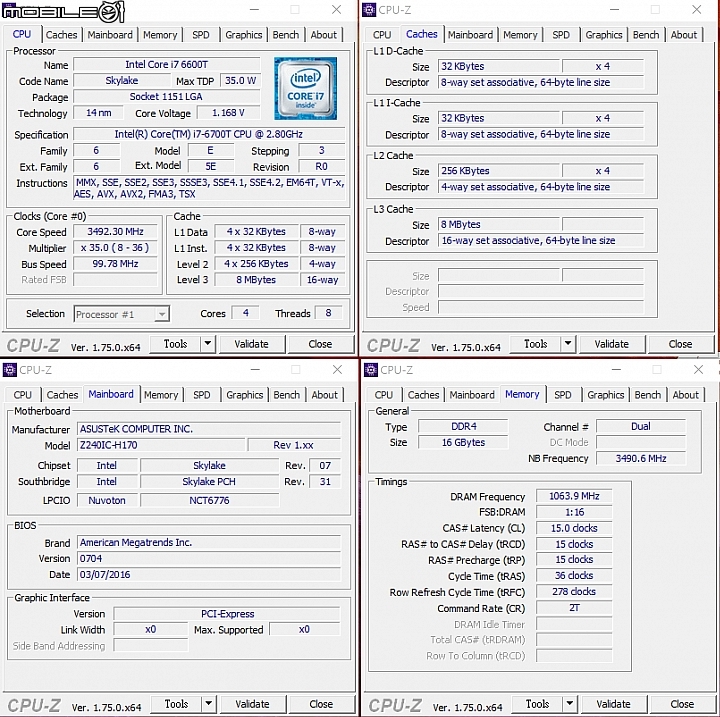Close the Mainboard window via title bar X
720x717 pixels.
click(338, 370)
